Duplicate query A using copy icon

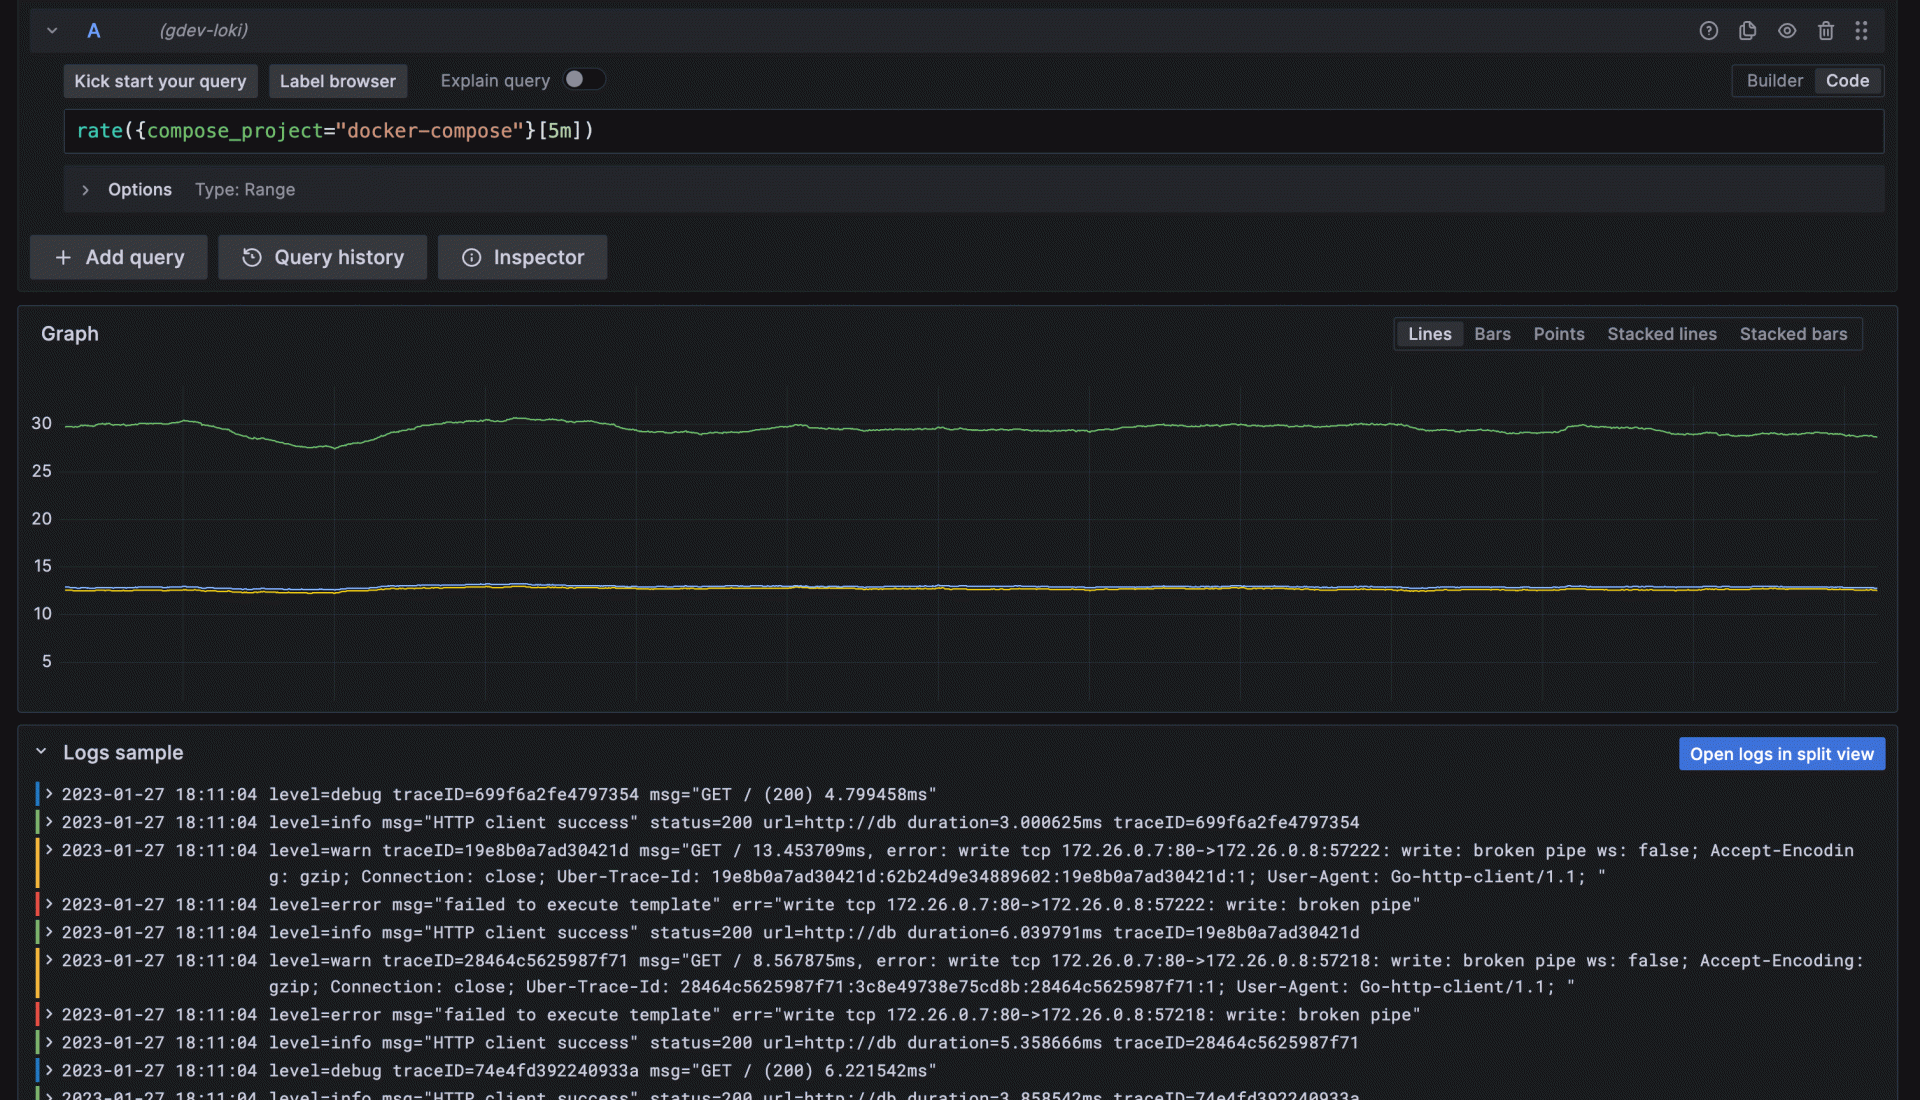[1747, 30]
